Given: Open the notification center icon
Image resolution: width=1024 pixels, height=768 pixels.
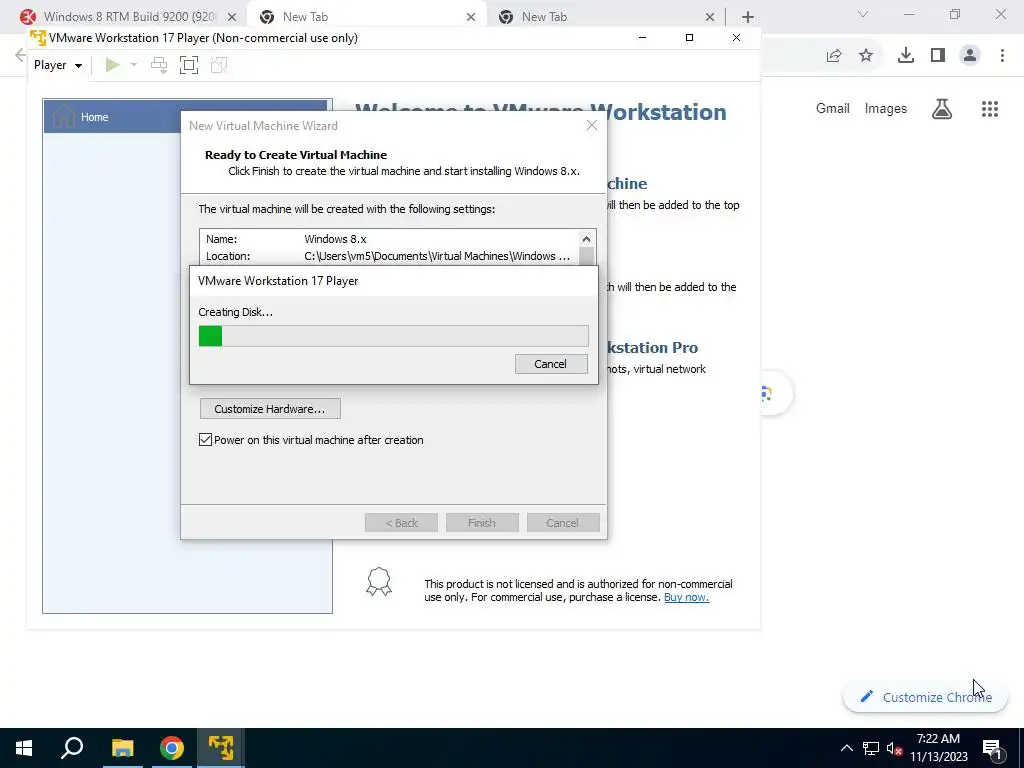Looking at the screenshot, I should point(992,748).
